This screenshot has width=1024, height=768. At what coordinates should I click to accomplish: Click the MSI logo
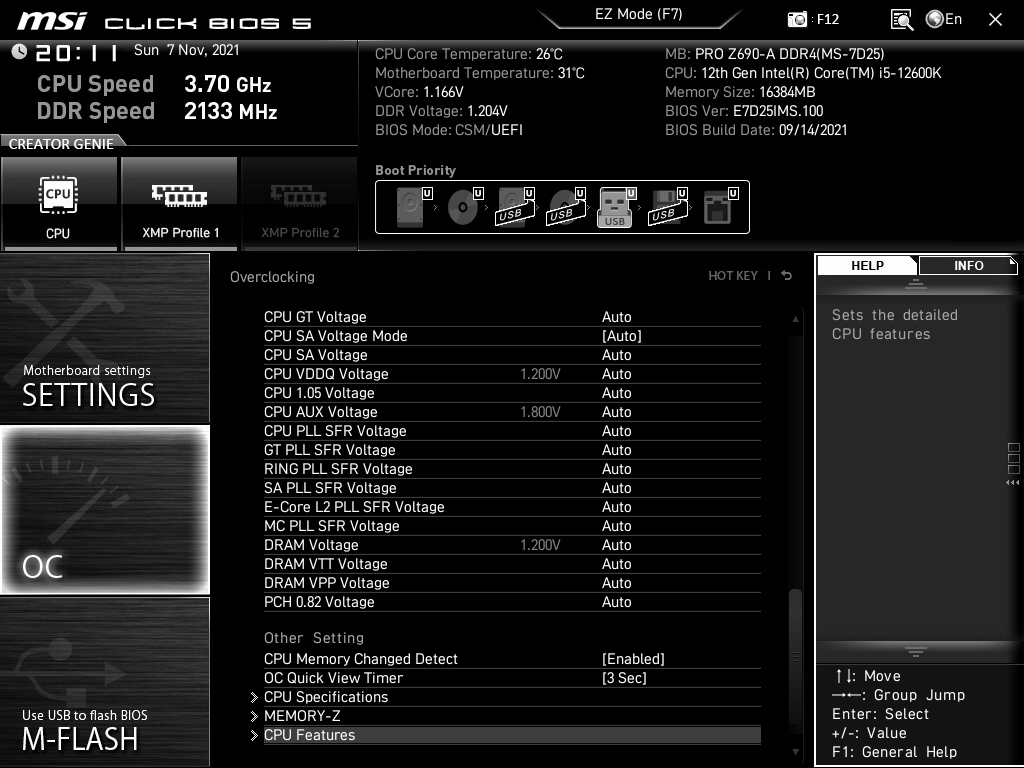click(52, 21)
